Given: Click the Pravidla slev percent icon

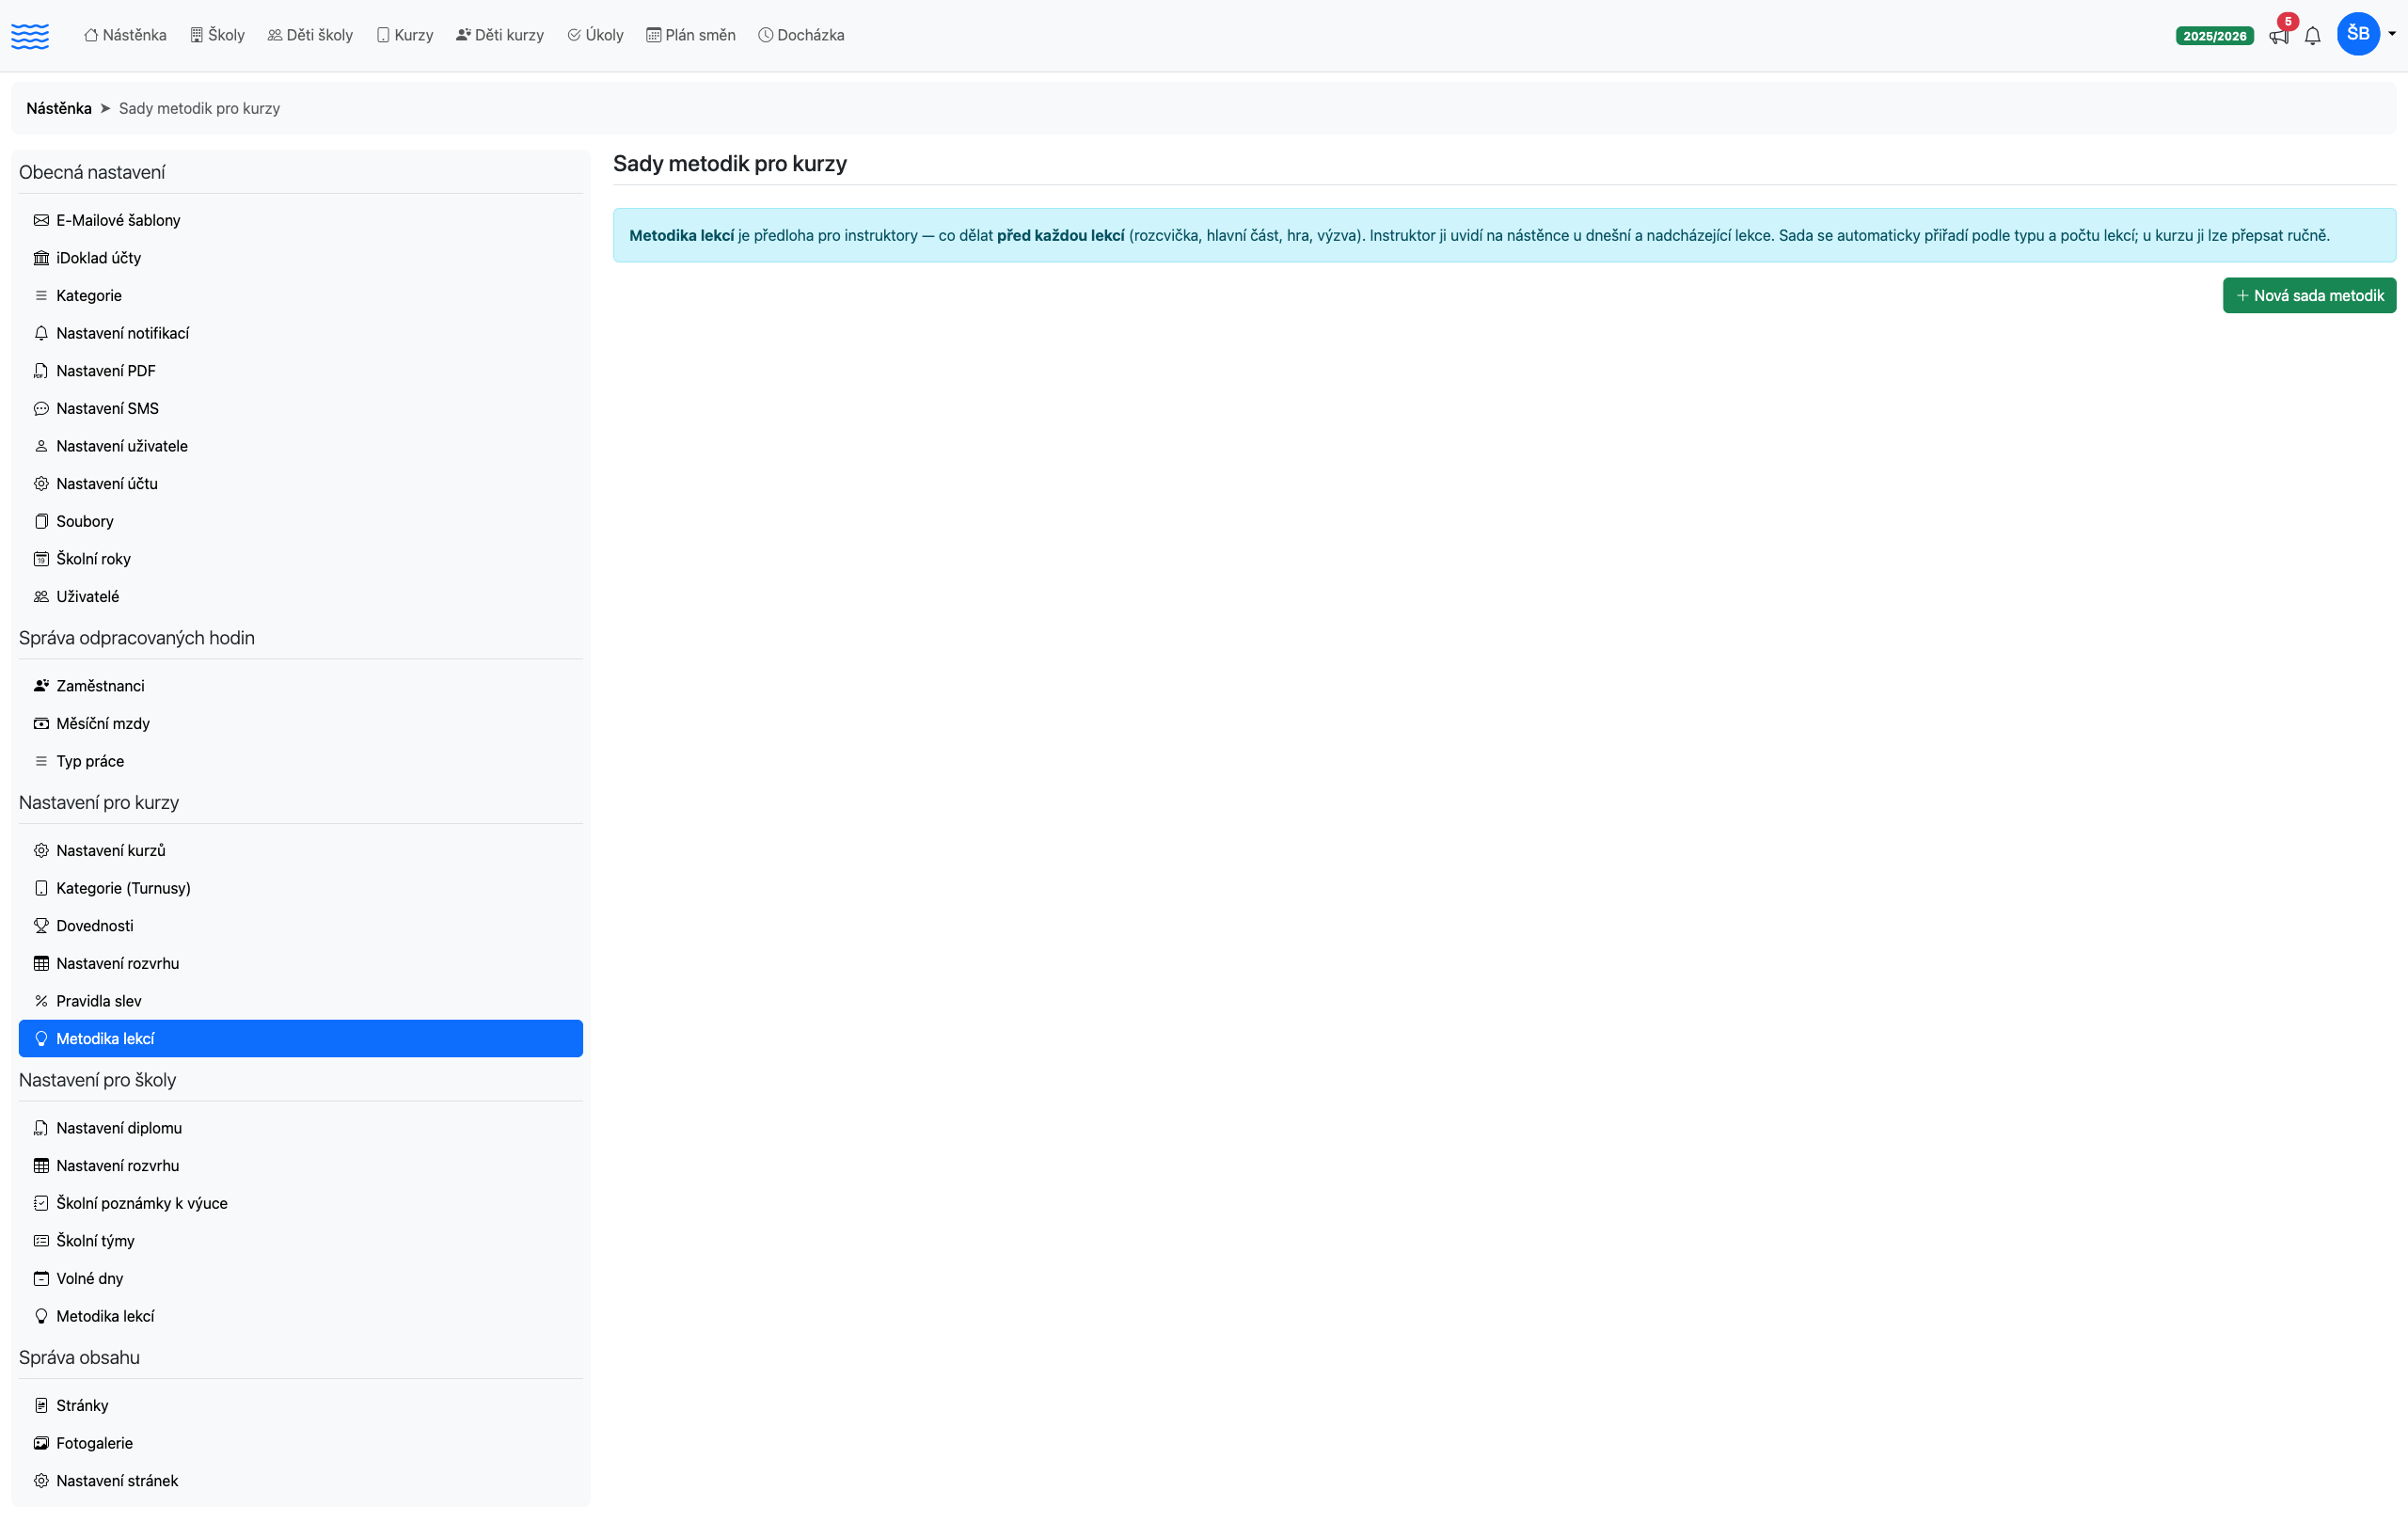Looking at the screenshot, I should click(41, 1001).
